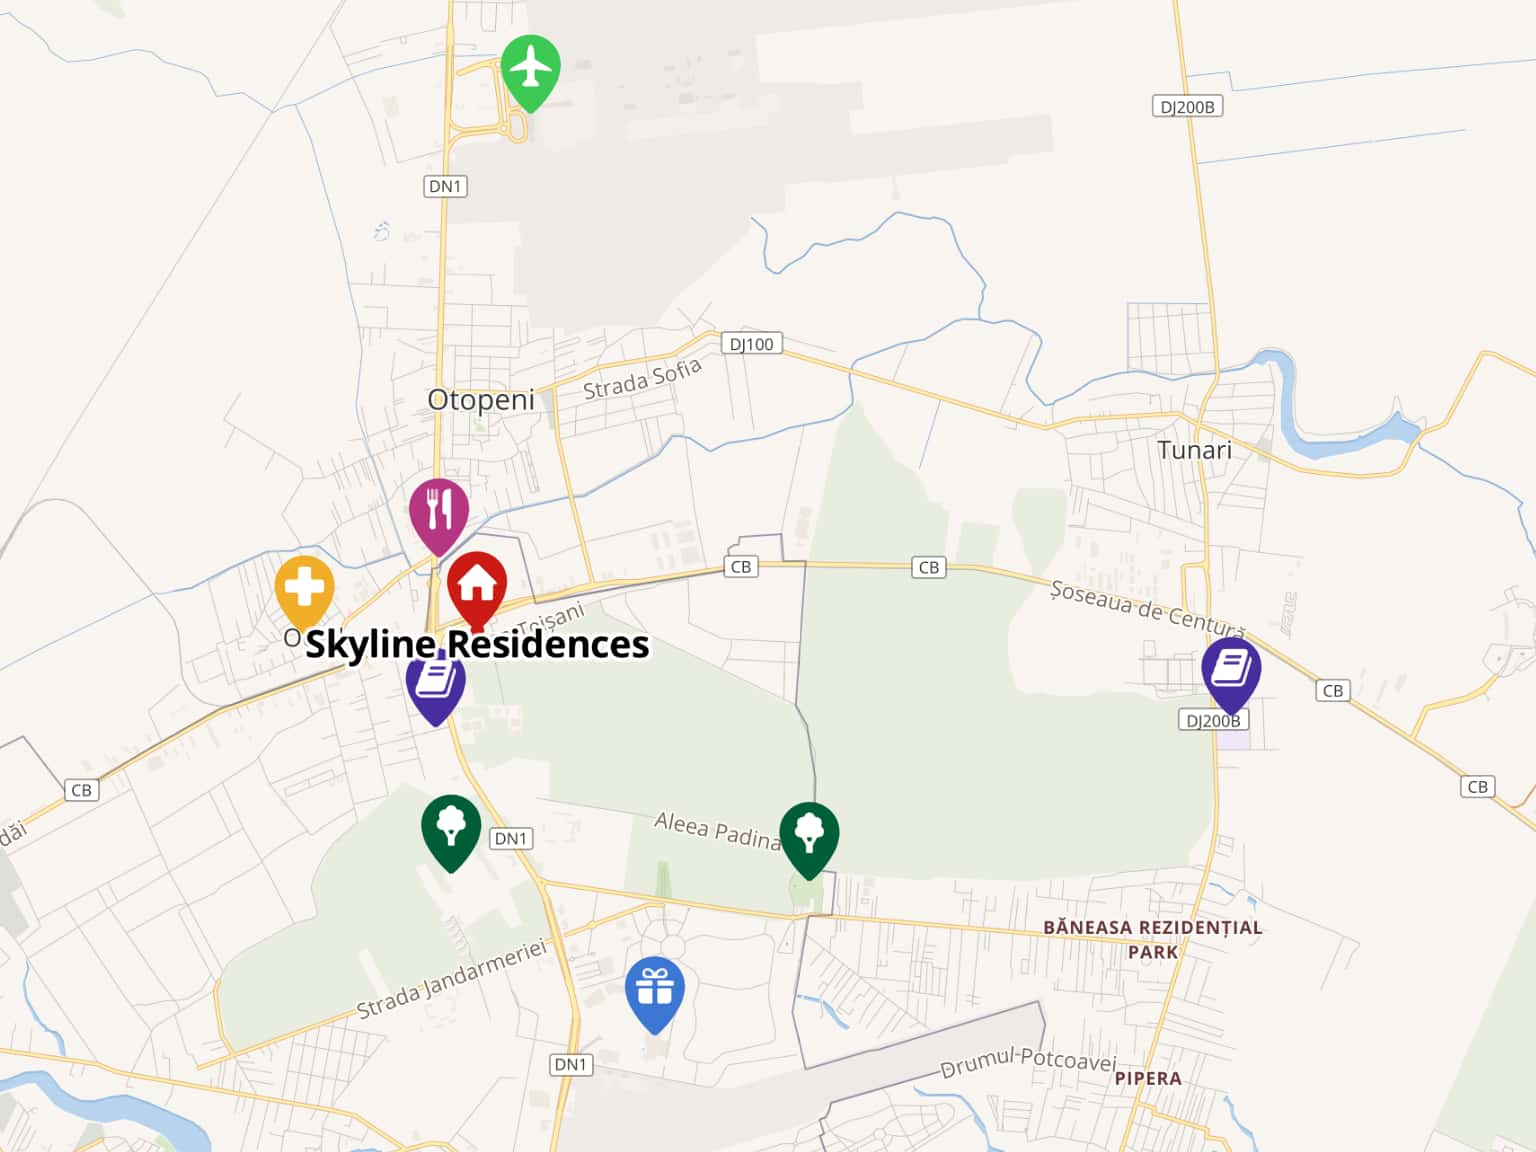Click the DJ200B road shield at top right
The width and height of the screenshot is (1536, 1152).
[1187, 107]
